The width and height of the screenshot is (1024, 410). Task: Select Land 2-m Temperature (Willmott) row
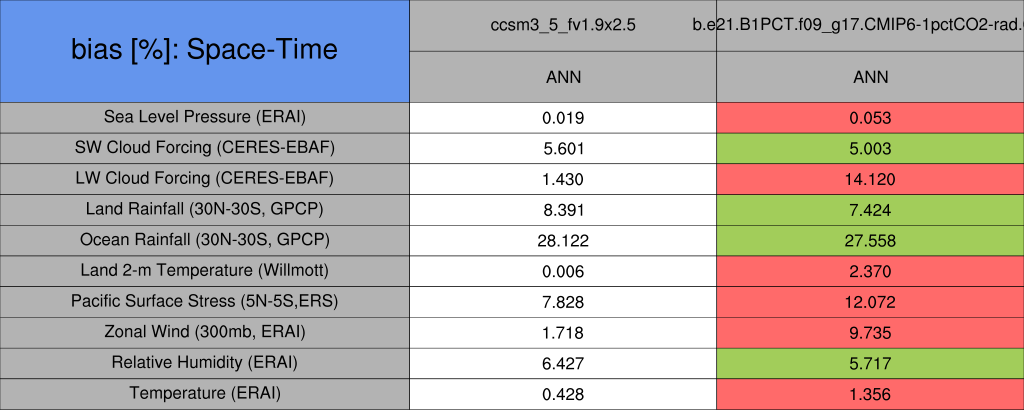(205, 271)
